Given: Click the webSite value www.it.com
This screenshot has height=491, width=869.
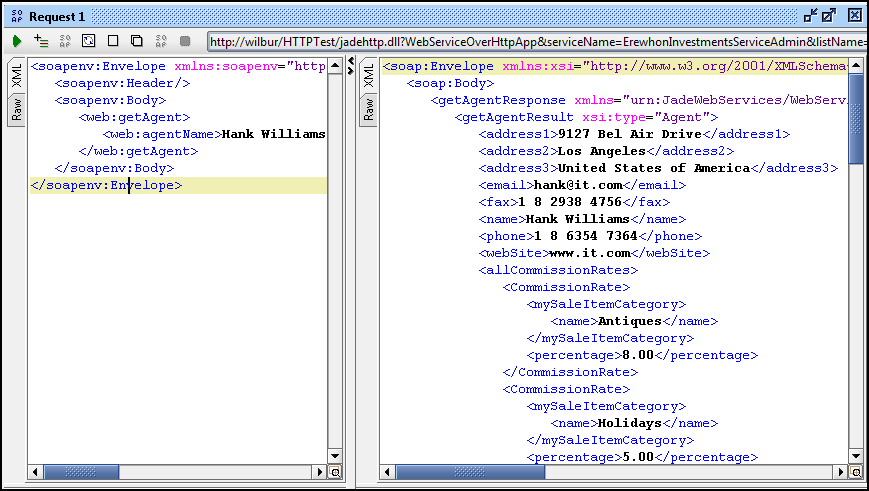Looking at the screenshot, I should coord(590,253).
